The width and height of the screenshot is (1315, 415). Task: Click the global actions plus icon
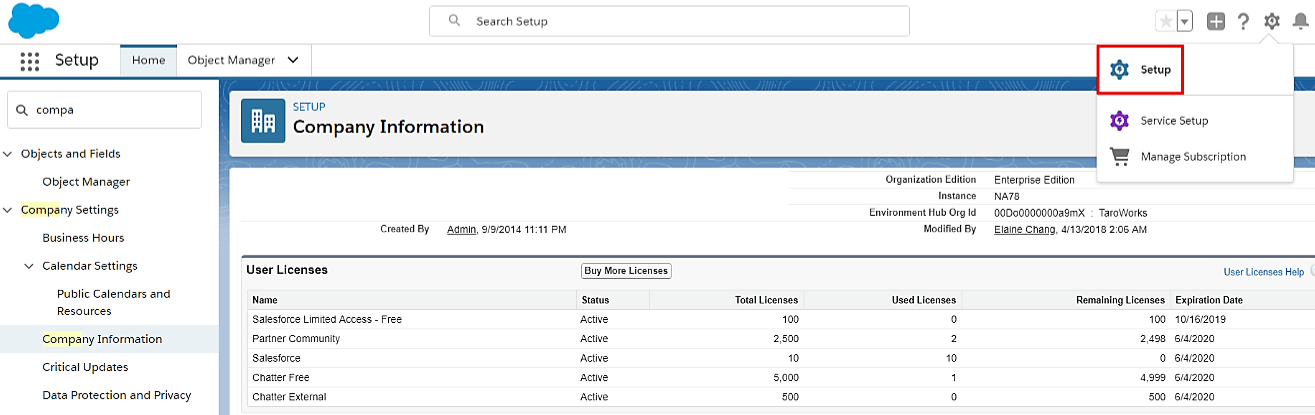click(1216, 21)
